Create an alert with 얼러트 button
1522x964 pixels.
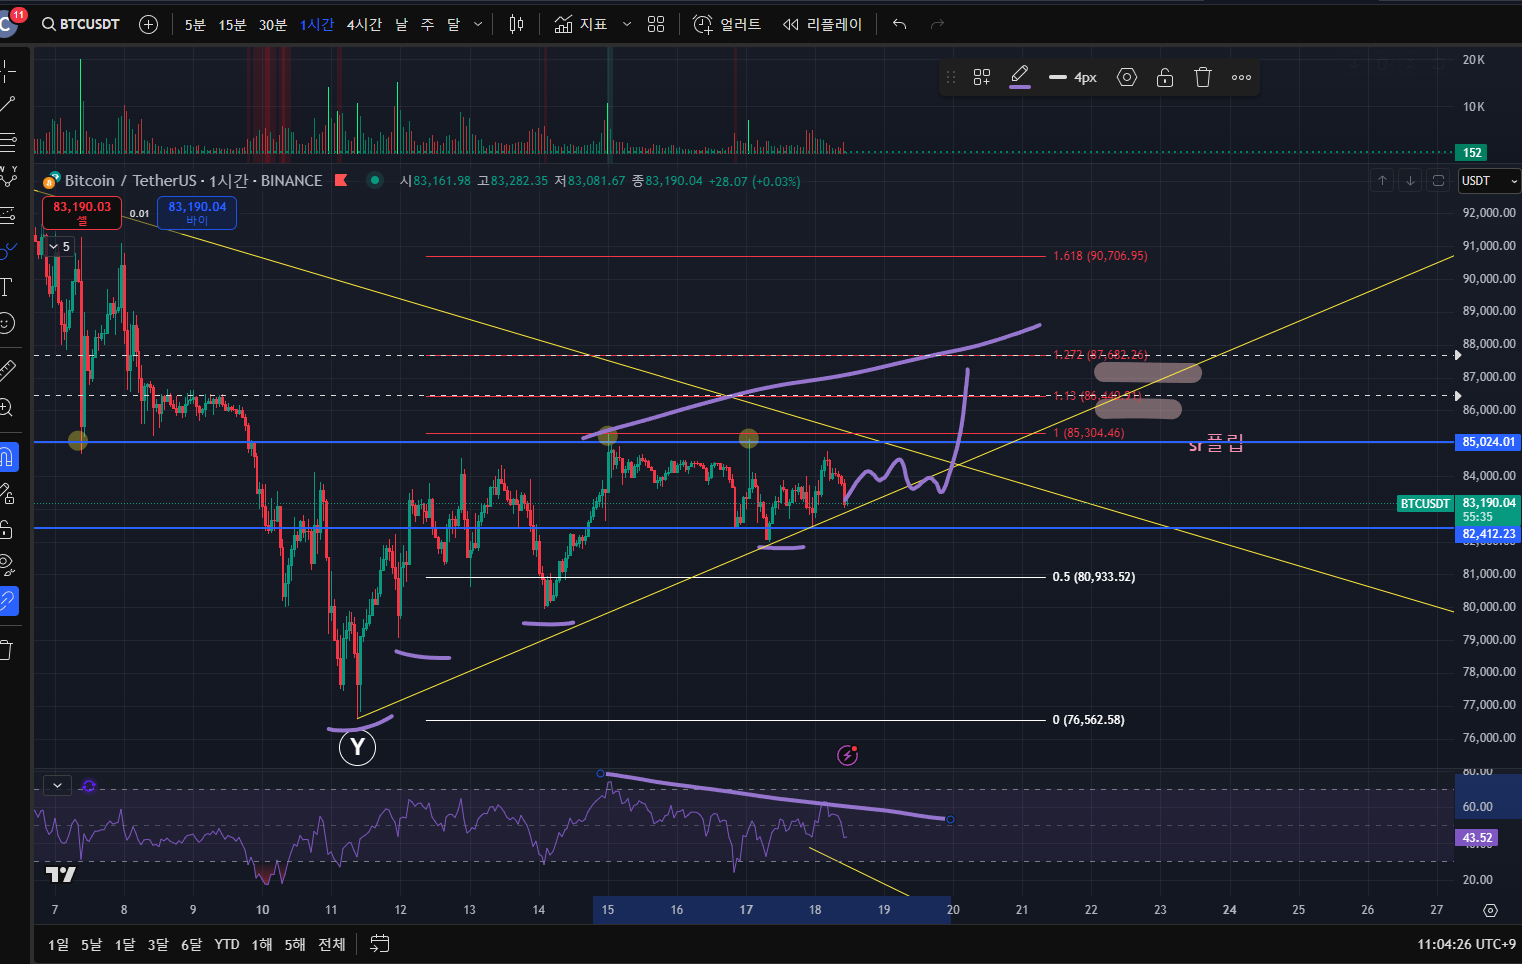tap(727, 24)
